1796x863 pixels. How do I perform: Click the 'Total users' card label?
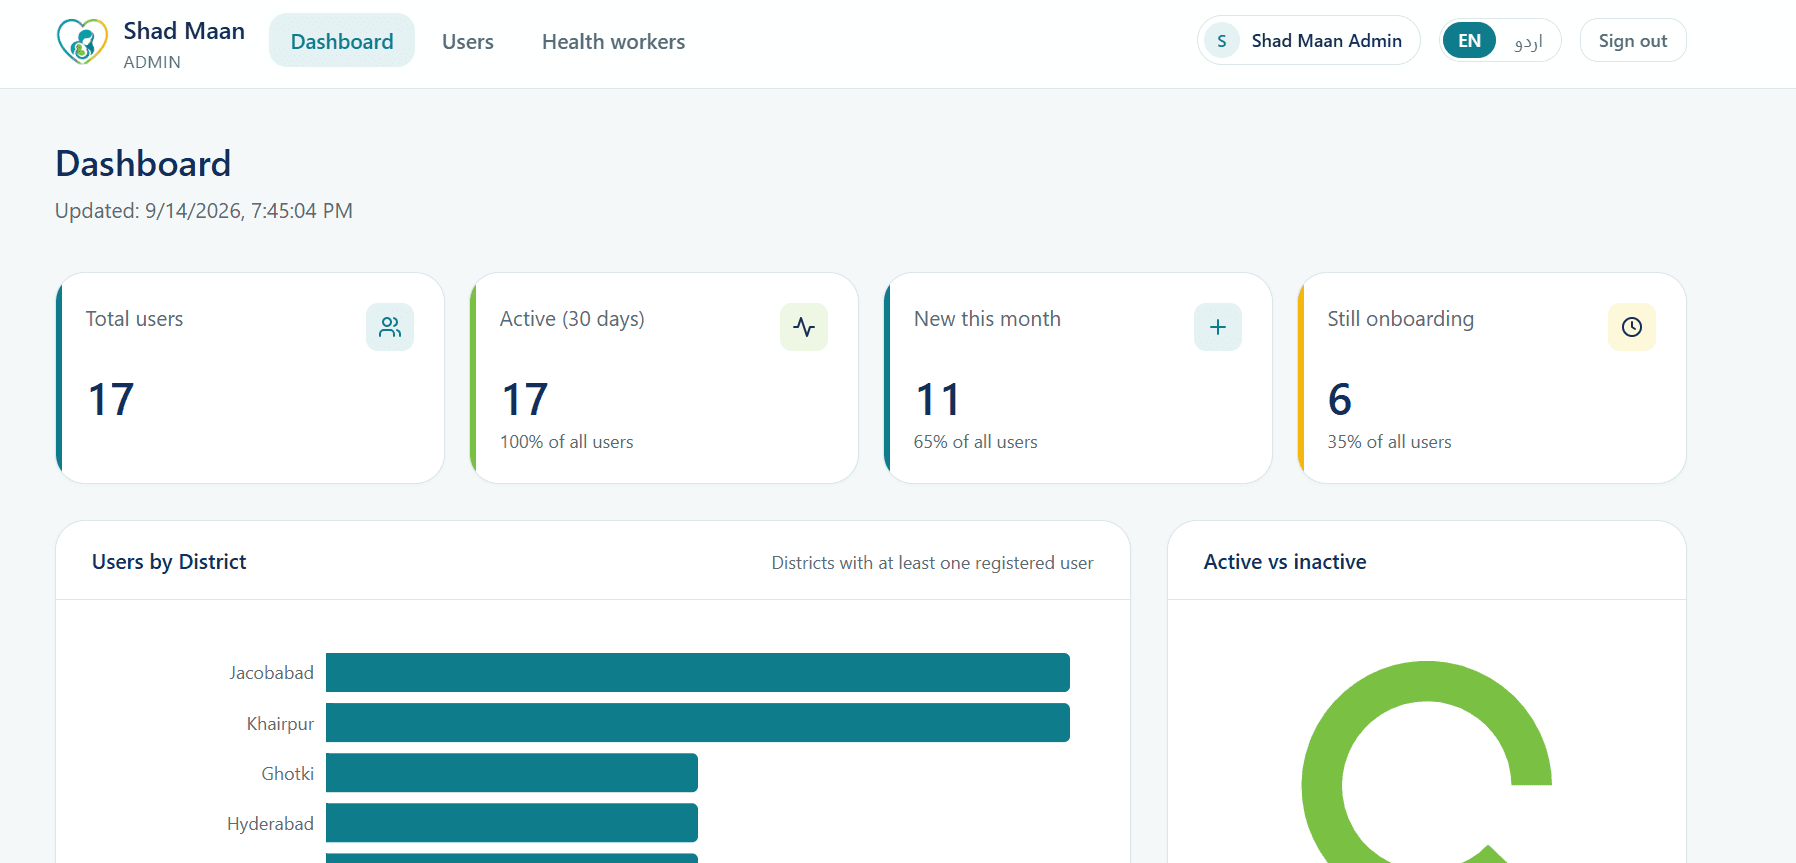point(135,319)
